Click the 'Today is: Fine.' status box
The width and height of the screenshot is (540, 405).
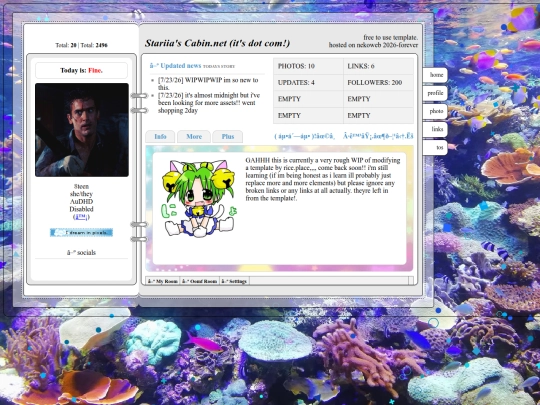point(81,71)
